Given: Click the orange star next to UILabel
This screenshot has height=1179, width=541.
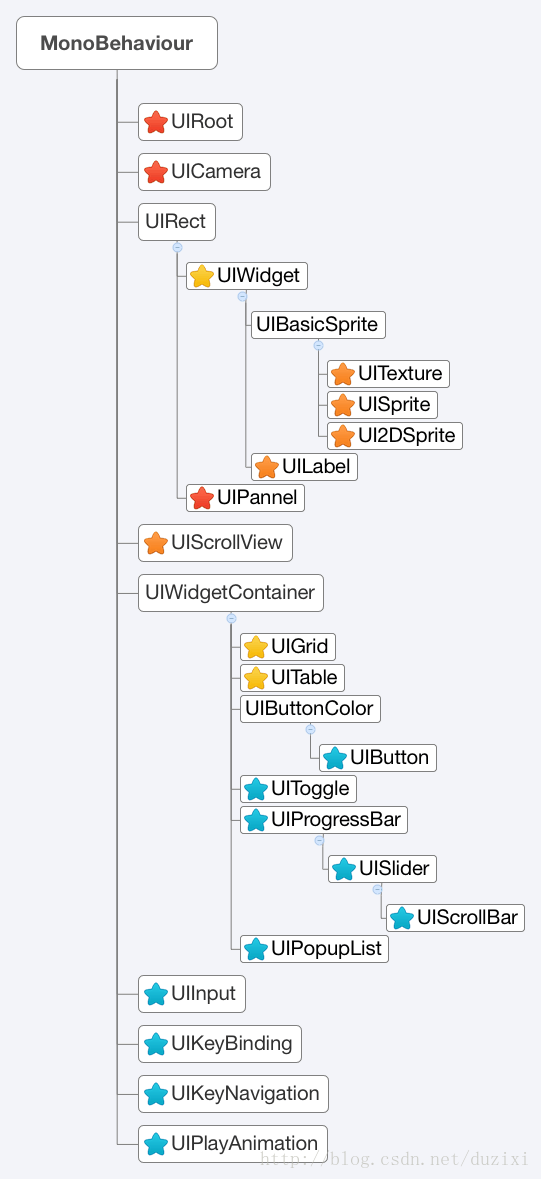Looking at the screenshot, I should [x=266, y=467].
